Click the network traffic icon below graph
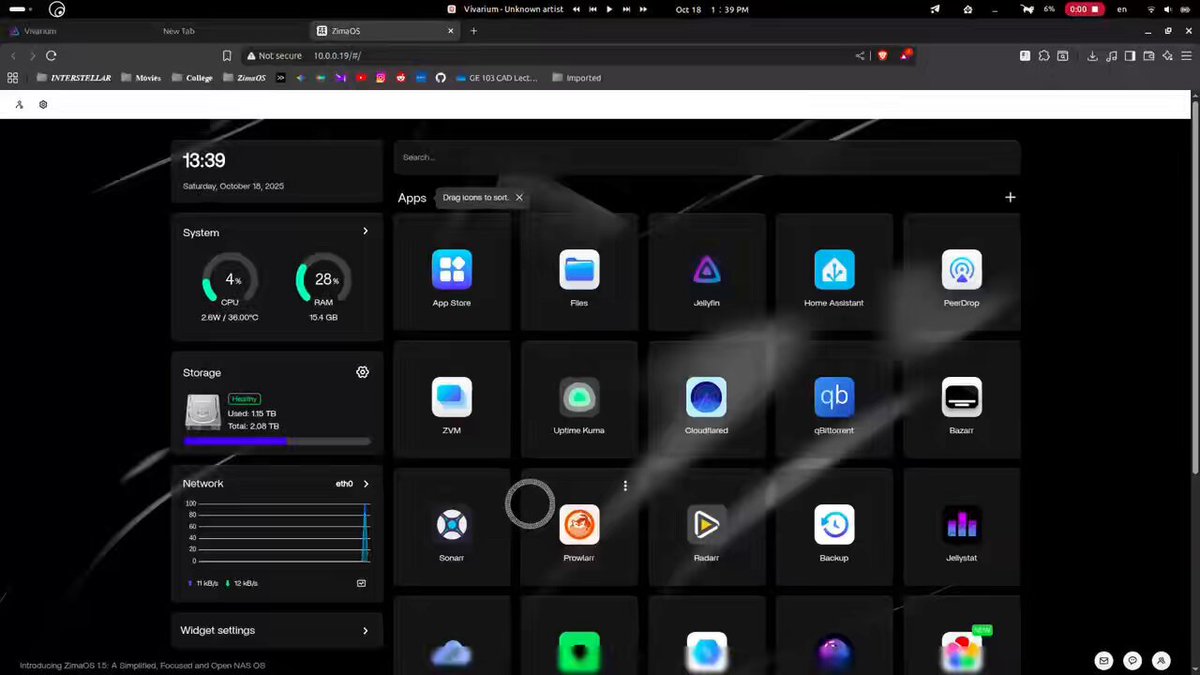Image resolution: width=1200 pixels, height=675 pixels. coord(361,583)
